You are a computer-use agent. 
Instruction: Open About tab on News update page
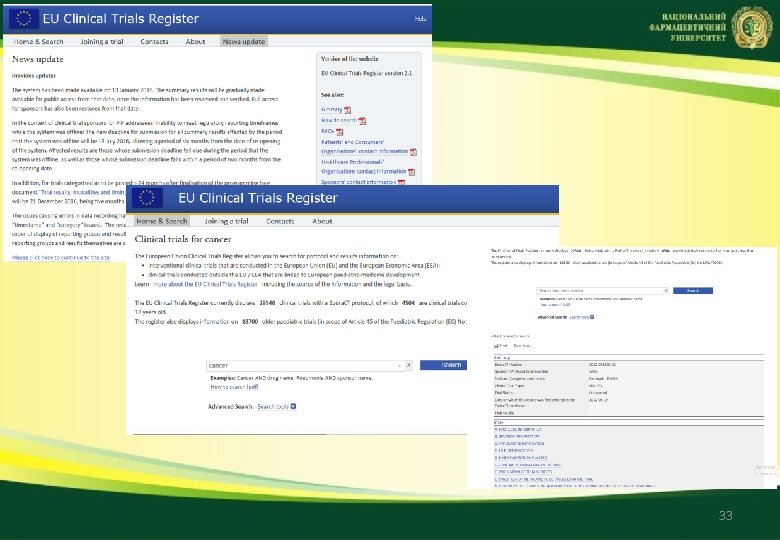pos(195,41)
